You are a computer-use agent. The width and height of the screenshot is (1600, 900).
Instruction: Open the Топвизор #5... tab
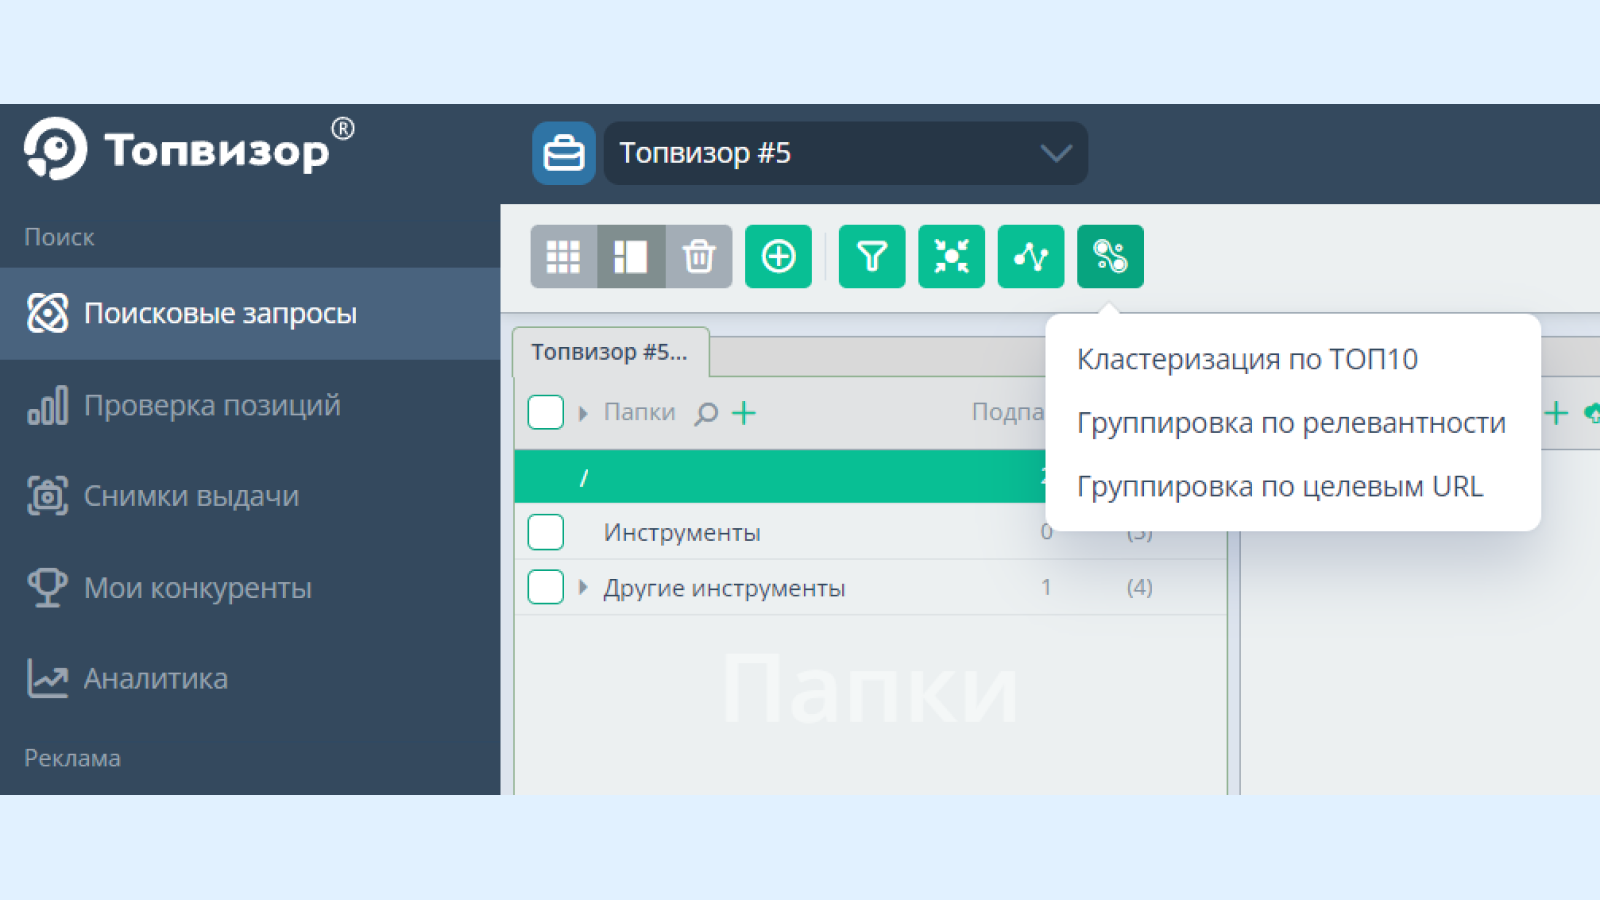pos(611,352)
